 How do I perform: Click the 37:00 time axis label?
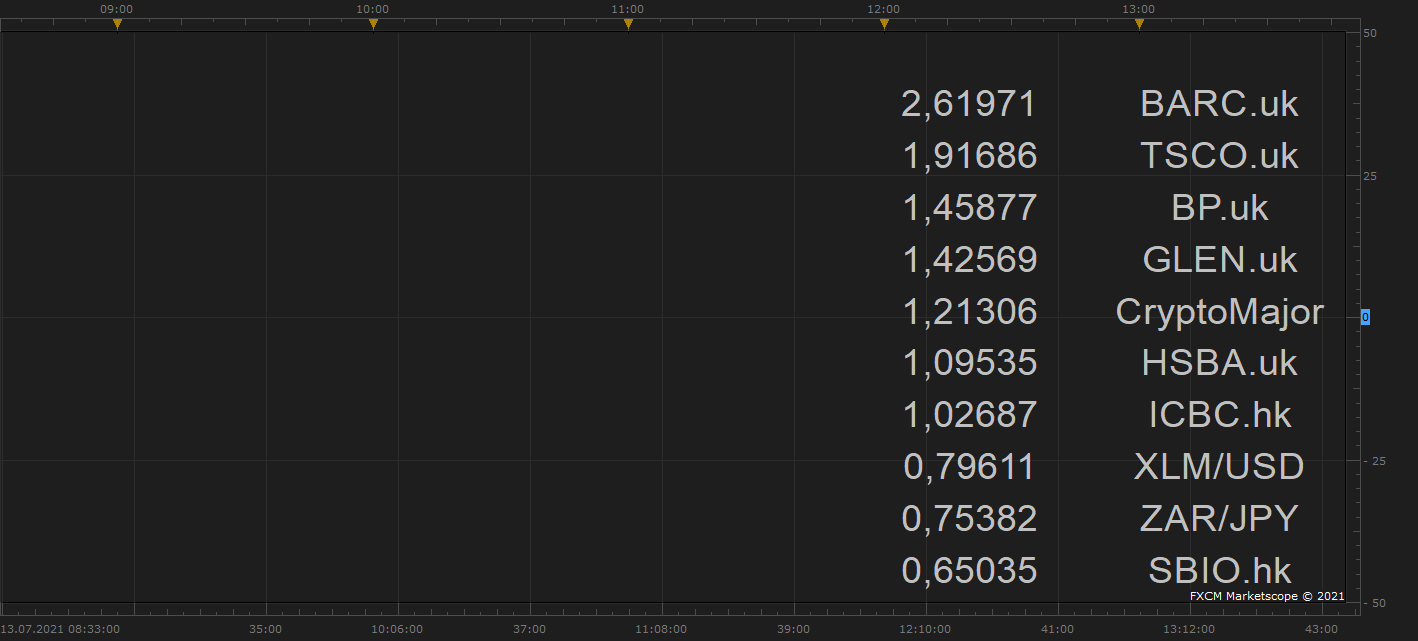pyautogui.click(x=529, y=629)
